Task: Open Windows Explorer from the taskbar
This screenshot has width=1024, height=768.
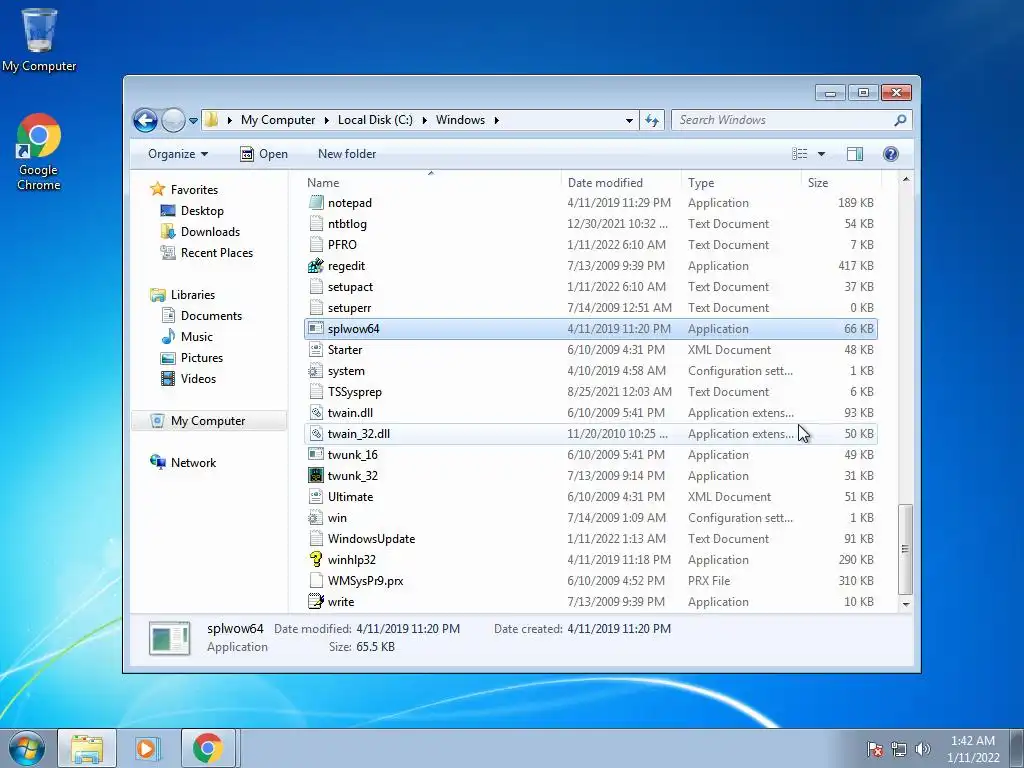Action: tap(87, 748)
